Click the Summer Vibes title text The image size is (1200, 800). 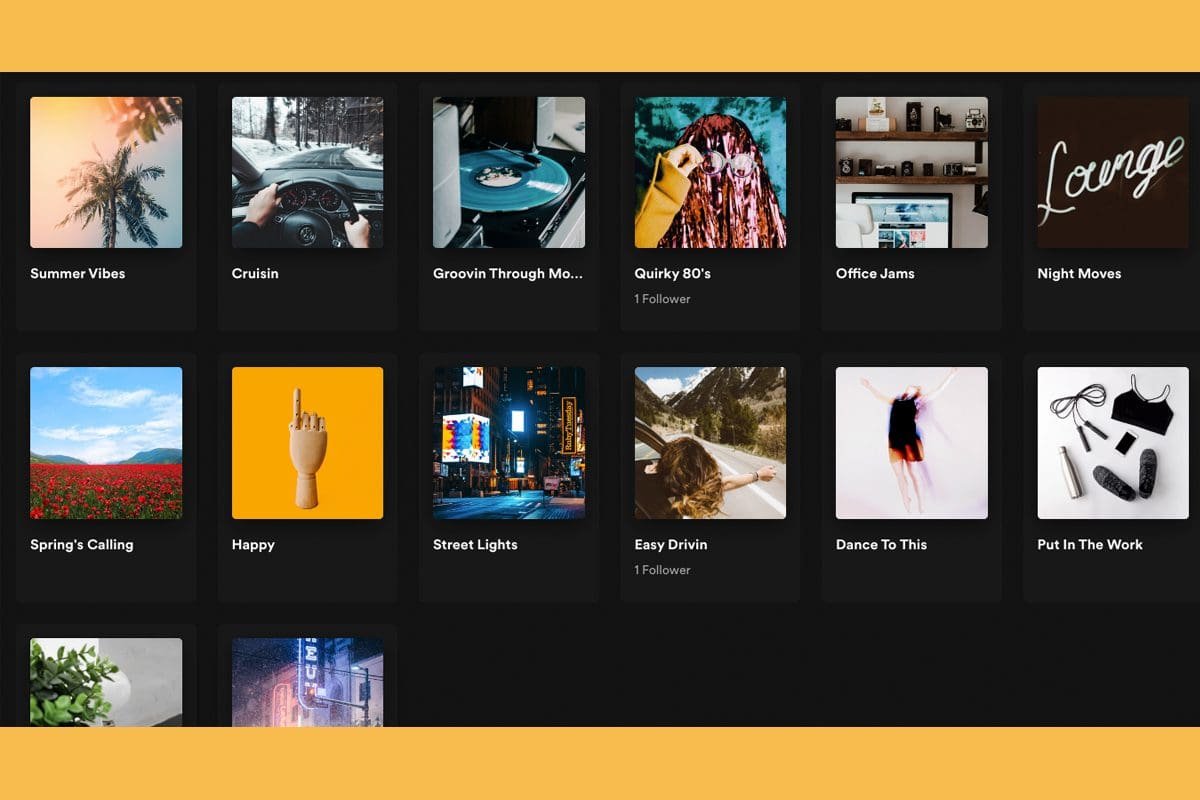click(x=78, y=274)
